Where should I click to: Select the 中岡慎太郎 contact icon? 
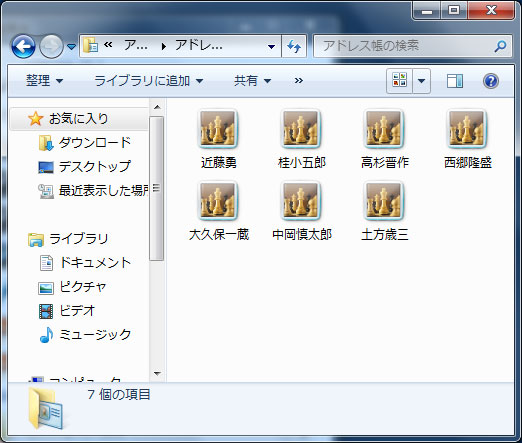tap(301, 201)
